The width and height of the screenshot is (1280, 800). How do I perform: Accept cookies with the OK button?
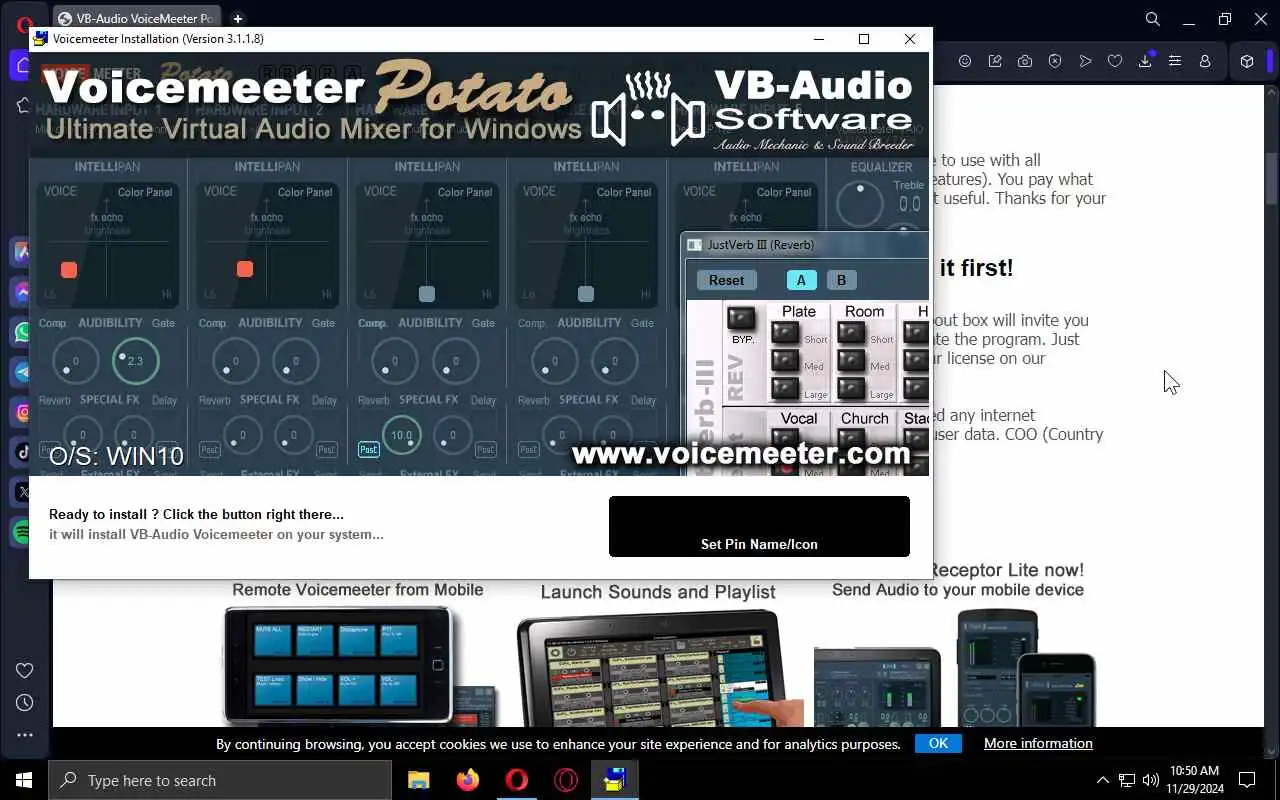(938, 743)
